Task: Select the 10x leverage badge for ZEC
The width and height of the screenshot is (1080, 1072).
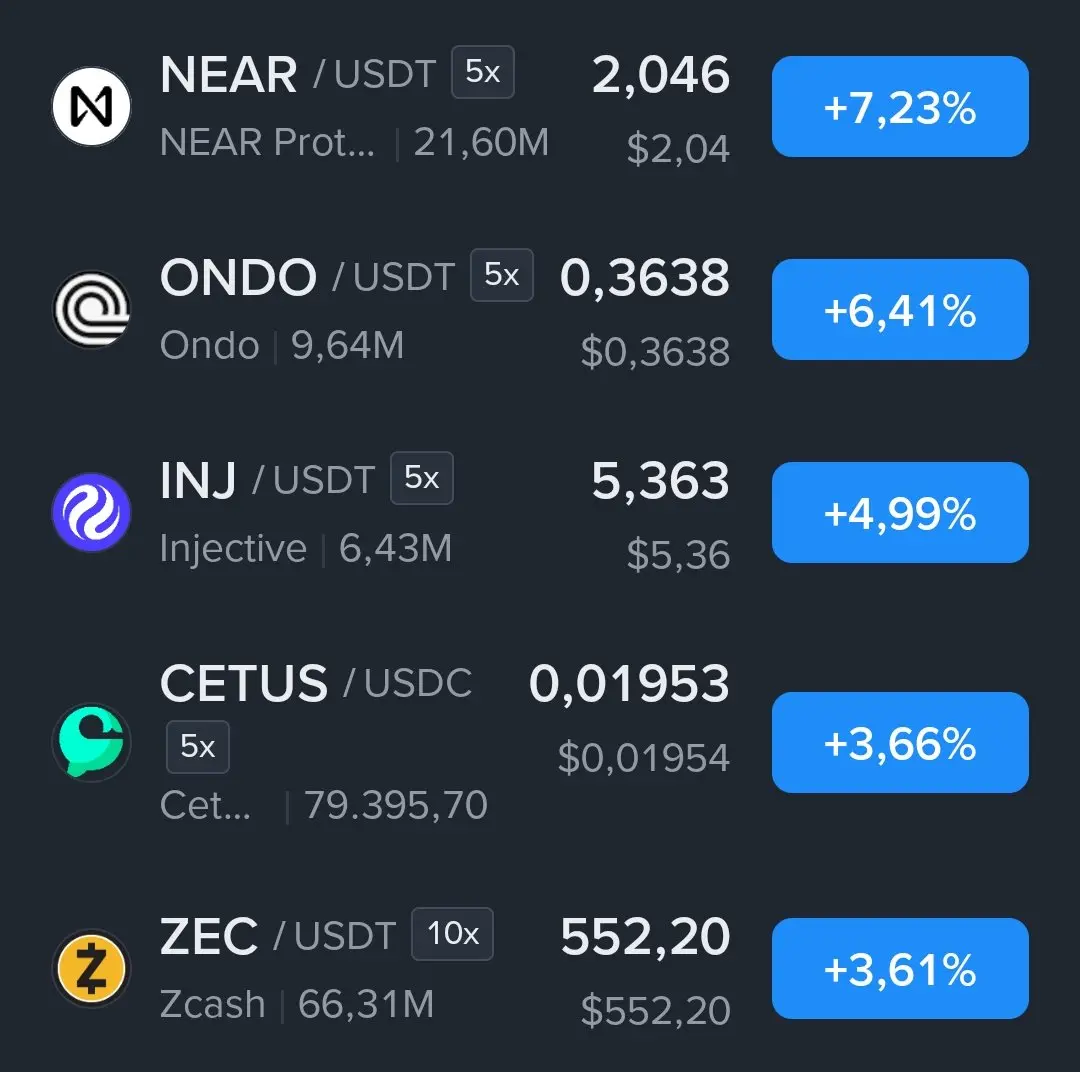Action: tap(453, 934)
